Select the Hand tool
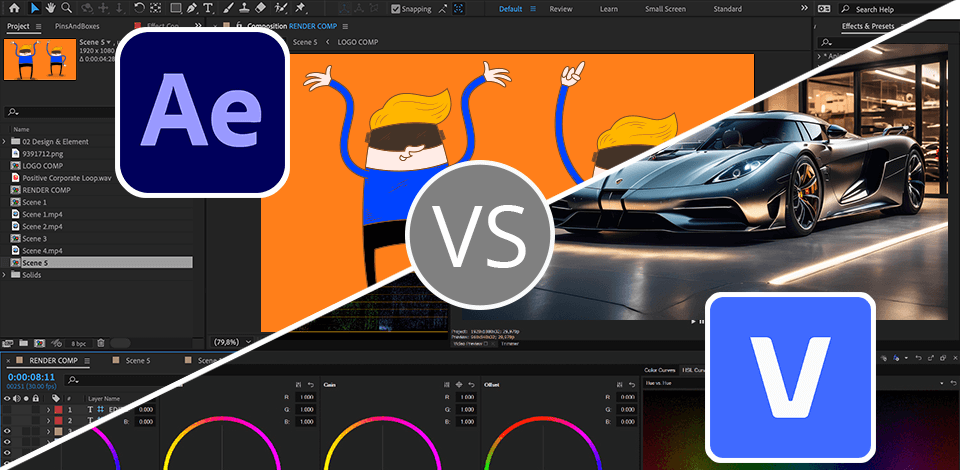 pyautogui.click(x=50, y=8)
